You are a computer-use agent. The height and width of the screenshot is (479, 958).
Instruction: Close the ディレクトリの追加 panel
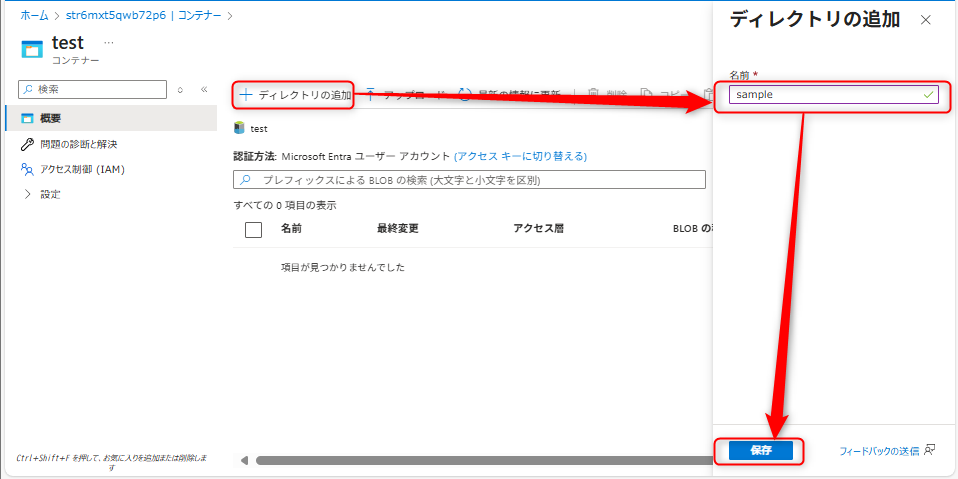click(x=926, y=20)
